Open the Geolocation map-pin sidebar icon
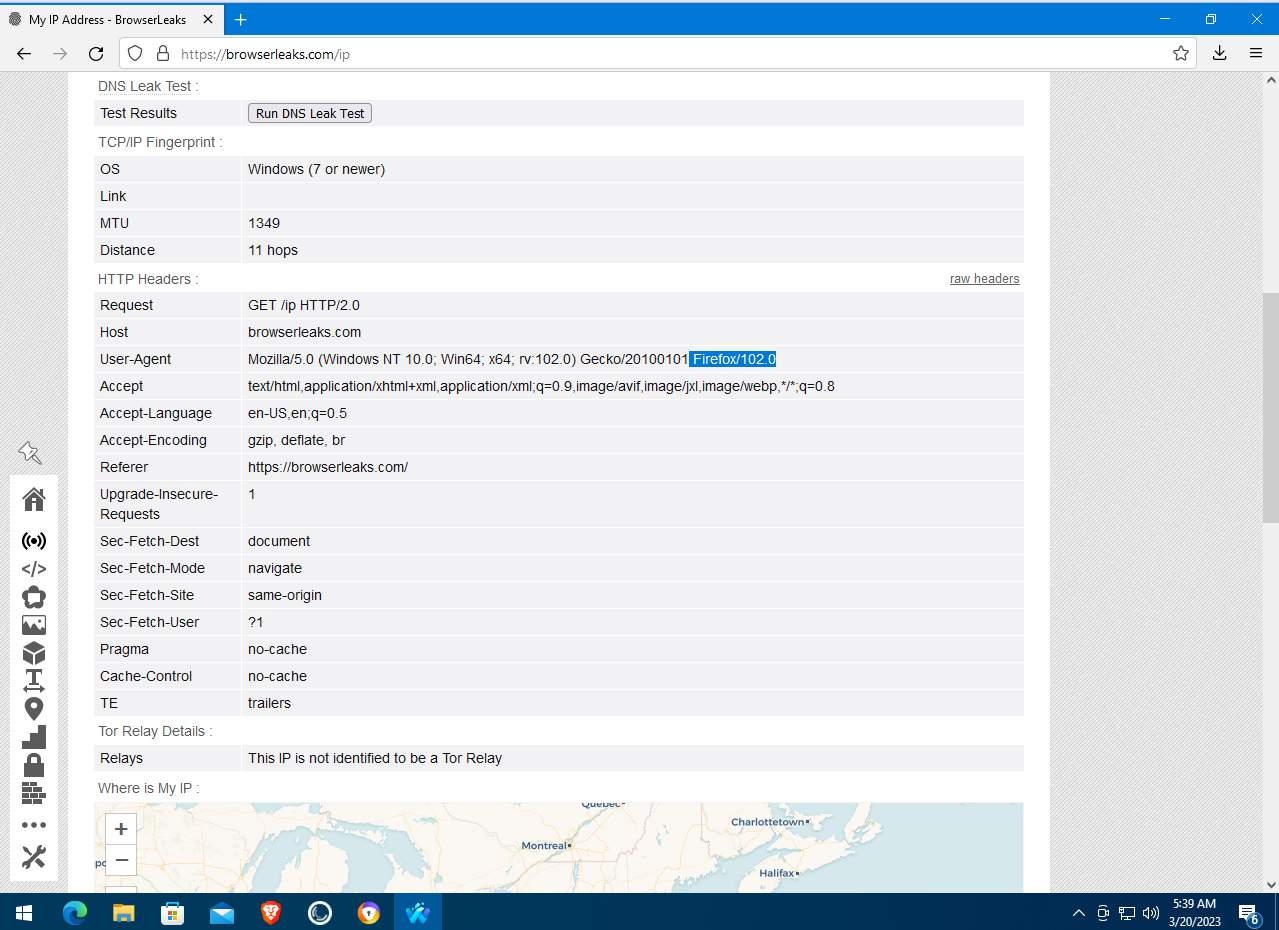This screenshot has width=1279, height=930. coord(34,709)
